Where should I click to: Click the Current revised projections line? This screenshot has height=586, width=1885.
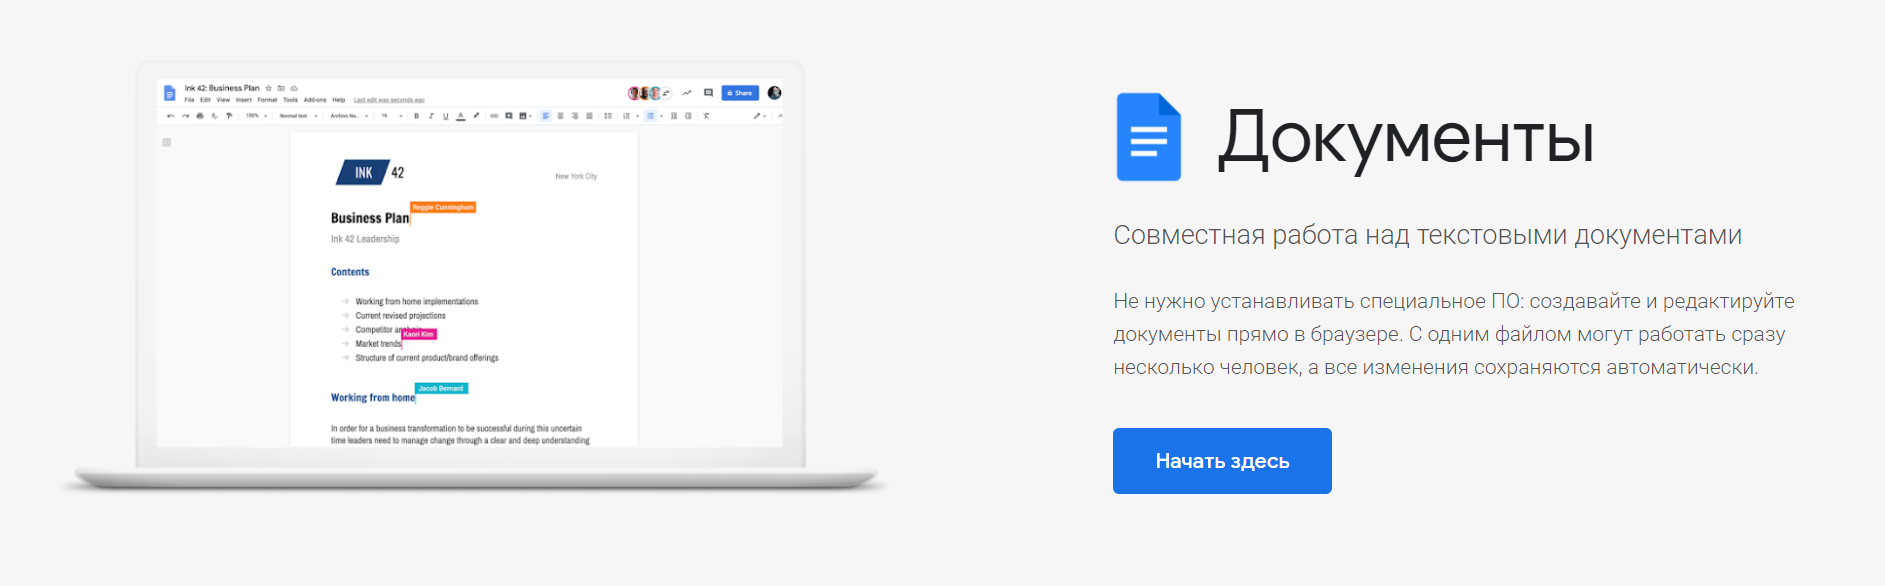tap(400, 315)
